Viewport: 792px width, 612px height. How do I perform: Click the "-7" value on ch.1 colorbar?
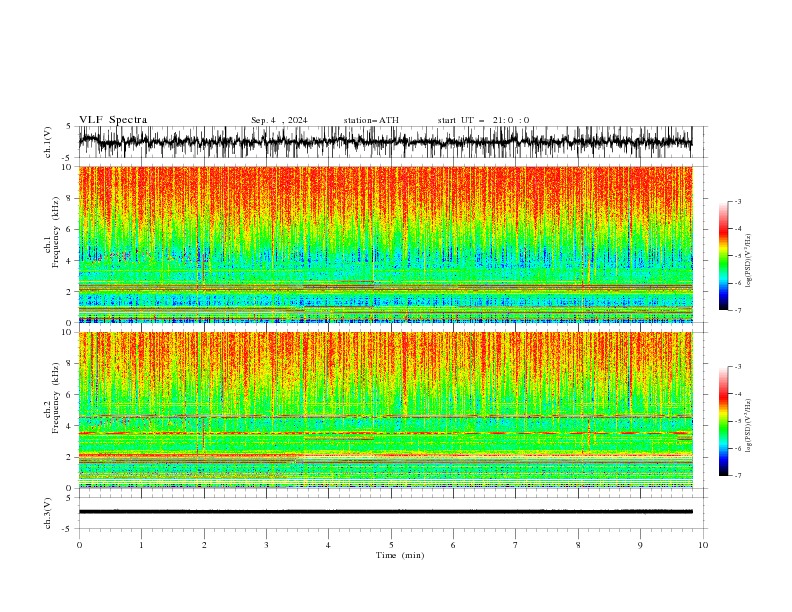[x=738, y=311]
